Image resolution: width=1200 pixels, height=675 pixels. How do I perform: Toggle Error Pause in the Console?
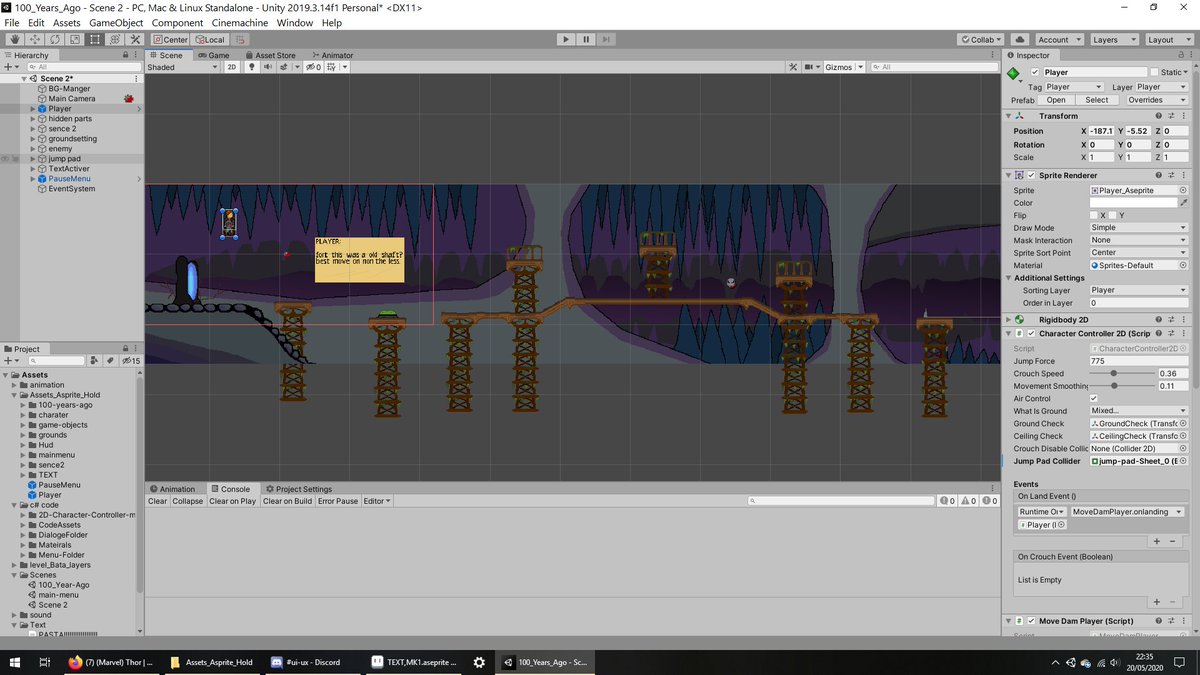[x=338, y=501]
